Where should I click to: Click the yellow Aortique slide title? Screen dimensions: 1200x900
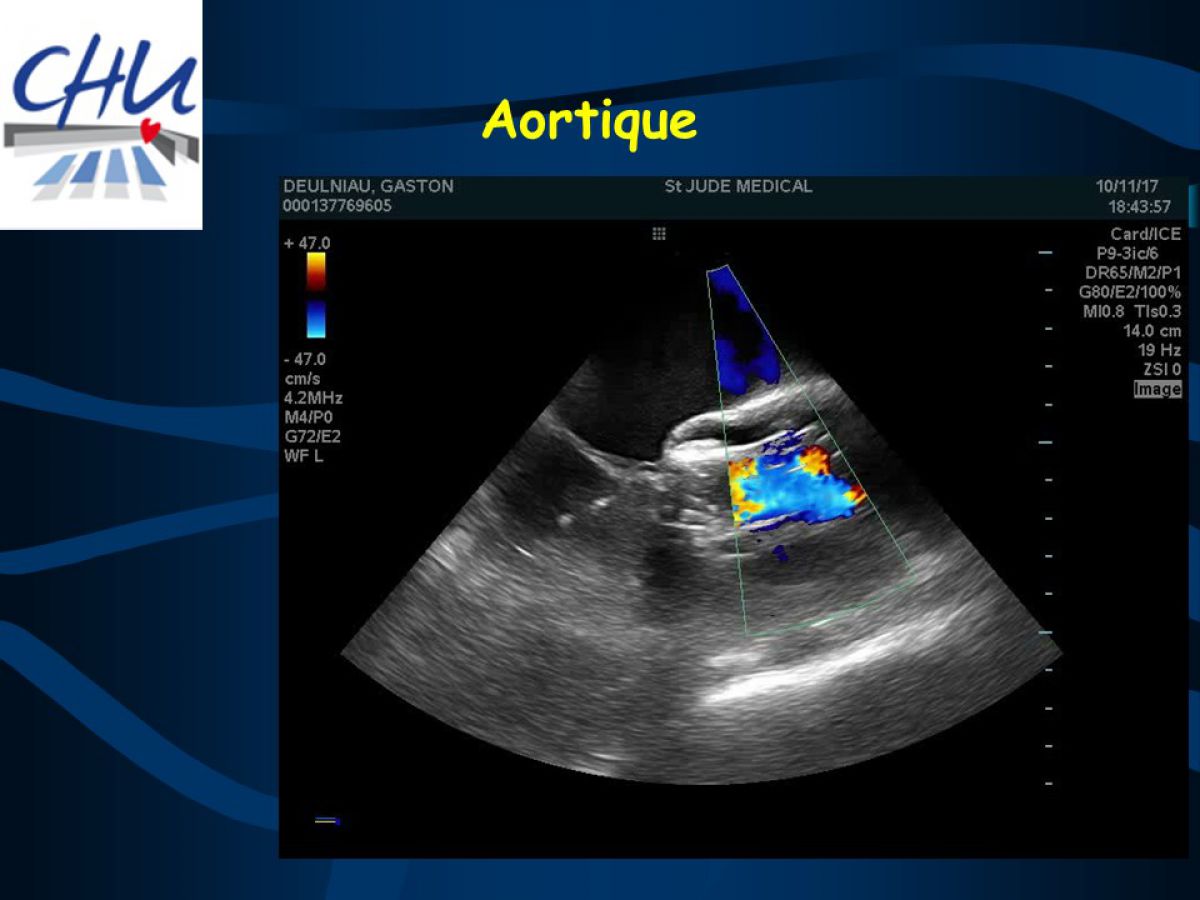[589, 121]
